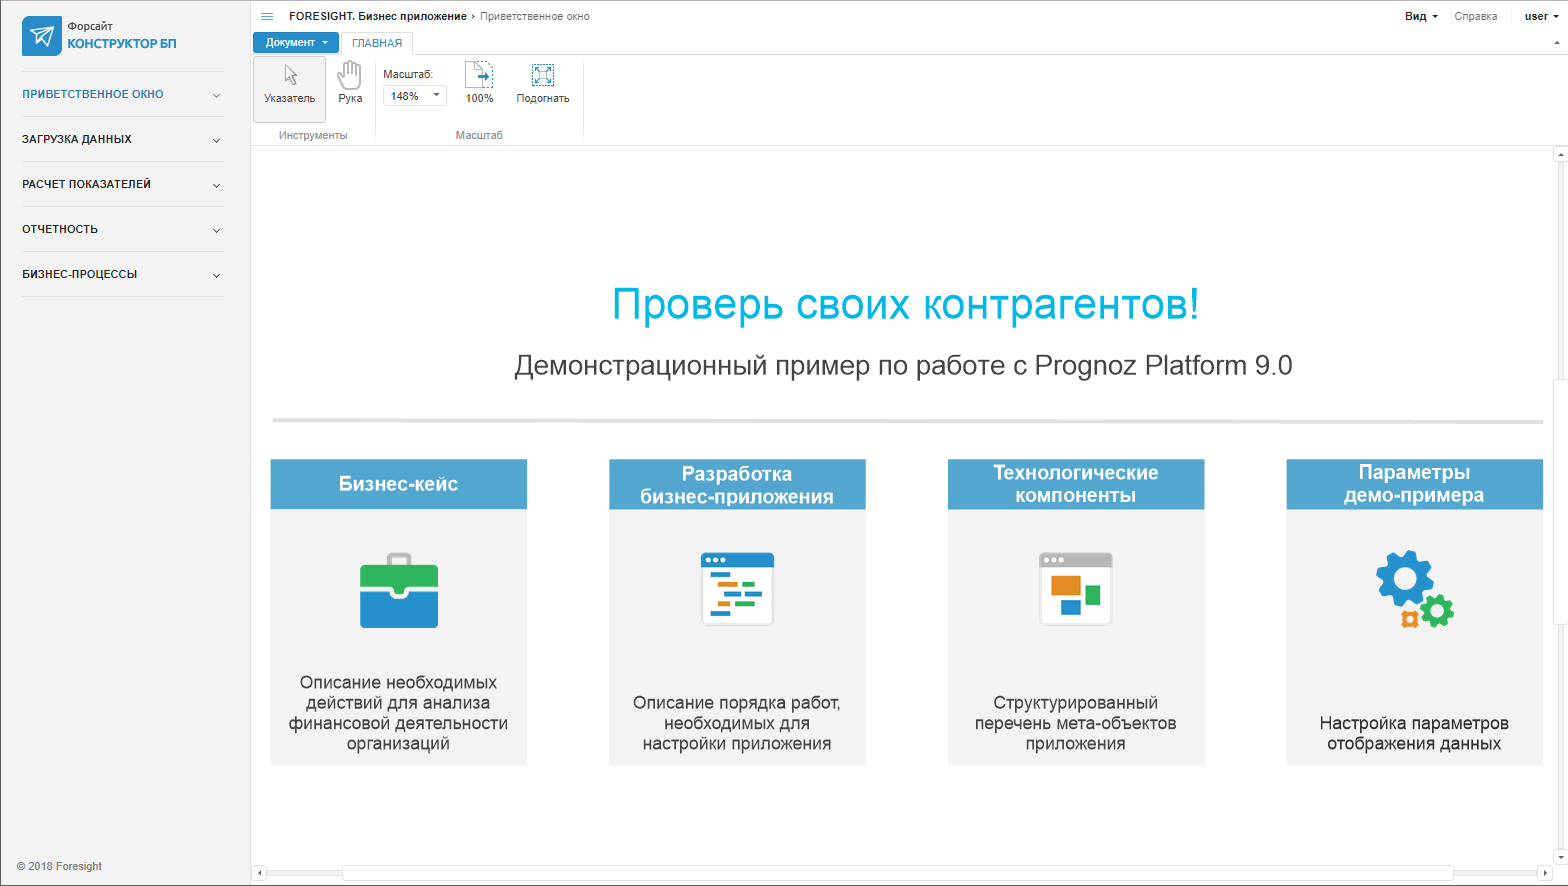Click the Foresight paper plane logo

tap(41, 36)
